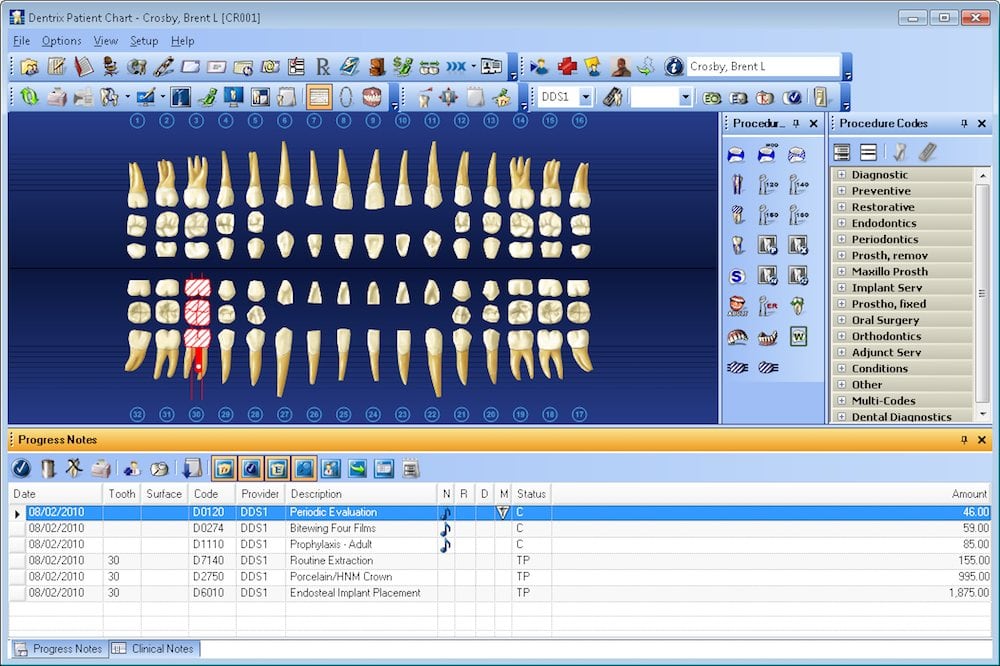Click the trash can icon in Progress Notes toolbar

48,469
